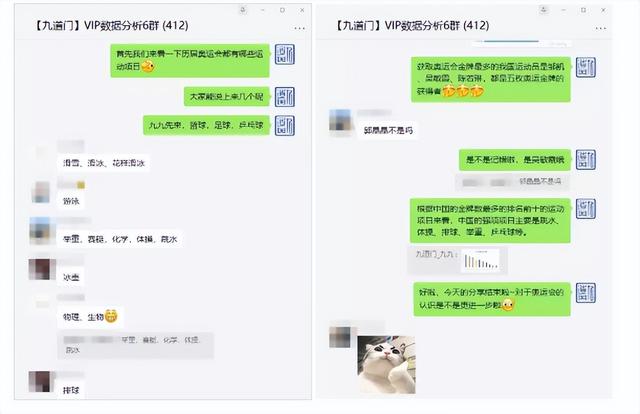Click the pin icon in the left window title bar
Image resolution: width=640 pixels, height=414 pixels.
pos(243,10)
